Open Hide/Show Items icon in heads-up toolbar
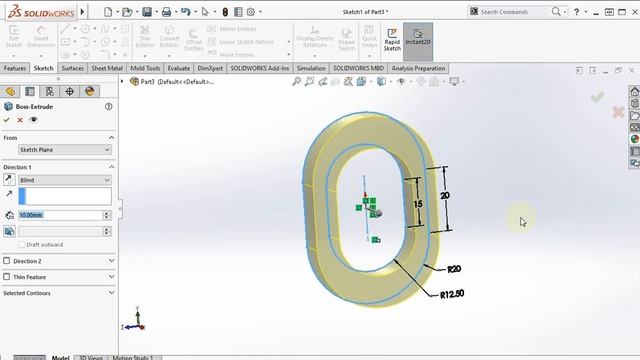The height and width of the screenshot is (360, 640). click(401, 82)
